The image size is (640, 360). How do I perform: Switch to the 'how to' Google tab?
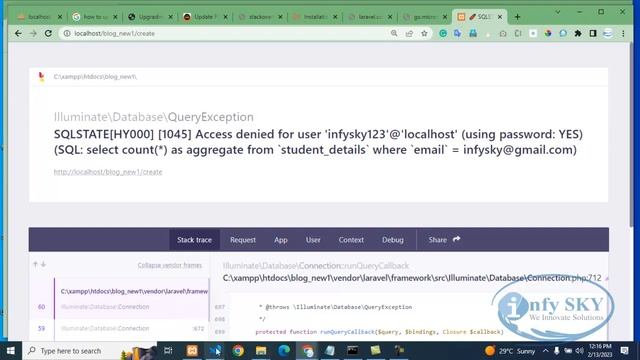click(x=94, y=17)
